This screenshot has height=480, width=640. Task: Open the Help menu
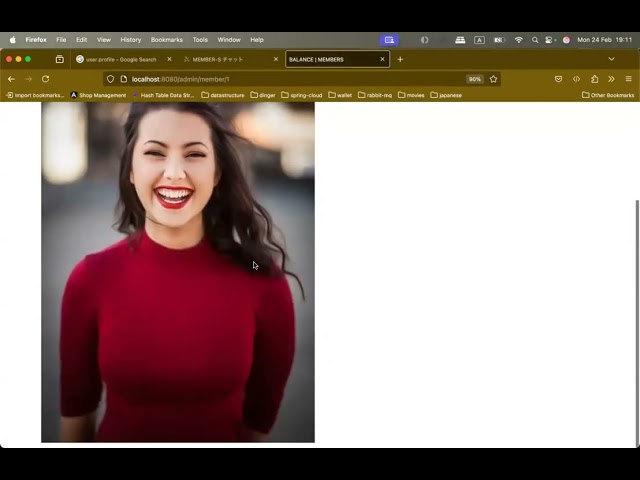click(x=257, y=40)
